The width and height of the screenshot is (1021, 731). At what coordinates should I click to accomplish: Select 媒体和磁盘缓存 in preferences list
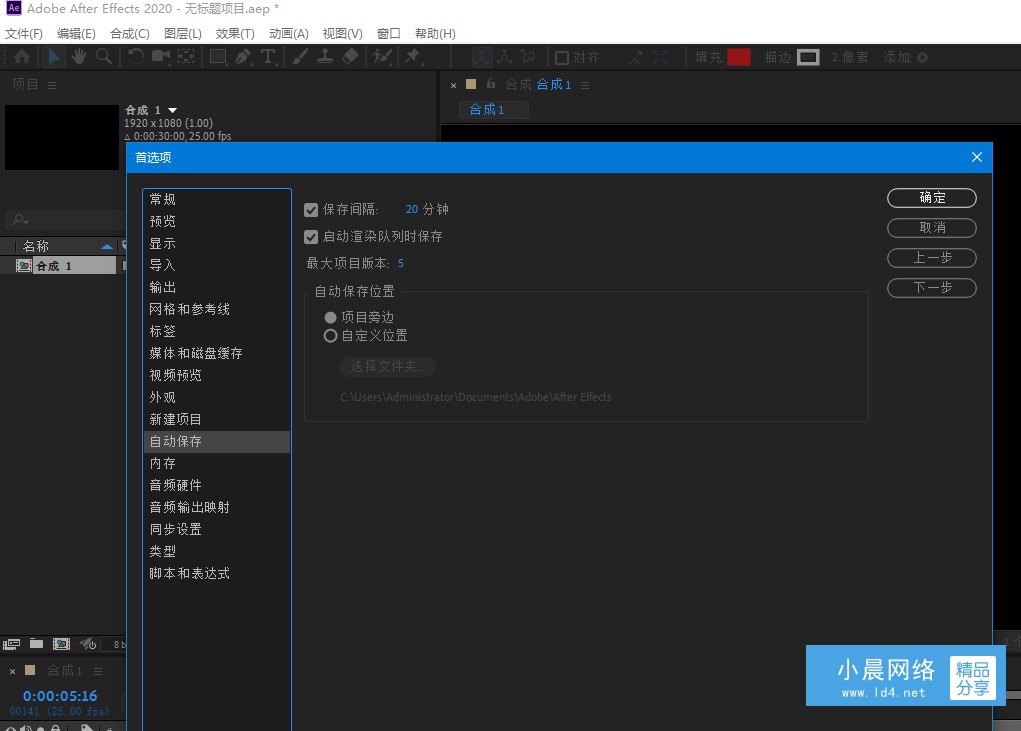click(x=216, y=353)
